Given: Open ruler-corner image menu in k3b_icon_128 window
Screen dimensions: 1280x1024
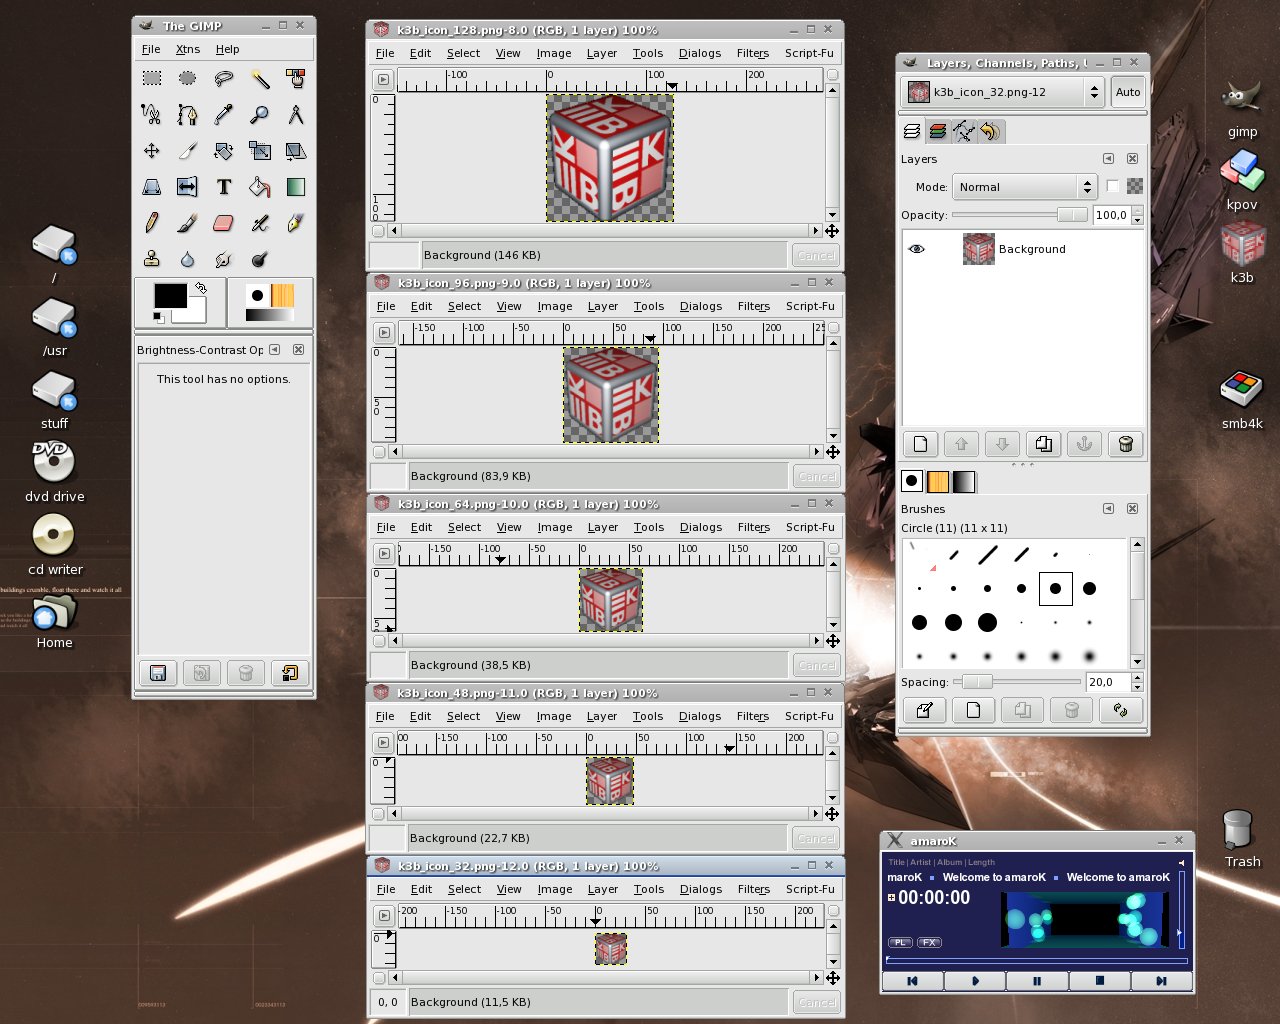Looking at the screenshot, I should [383, 80].
